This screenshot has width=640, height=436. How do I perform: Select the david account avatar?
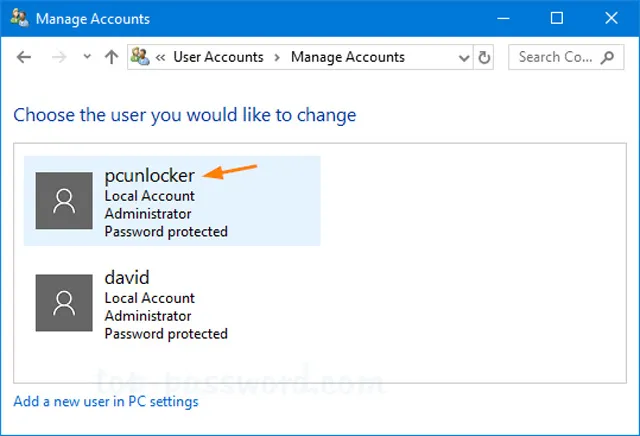[x=64, y=303]
